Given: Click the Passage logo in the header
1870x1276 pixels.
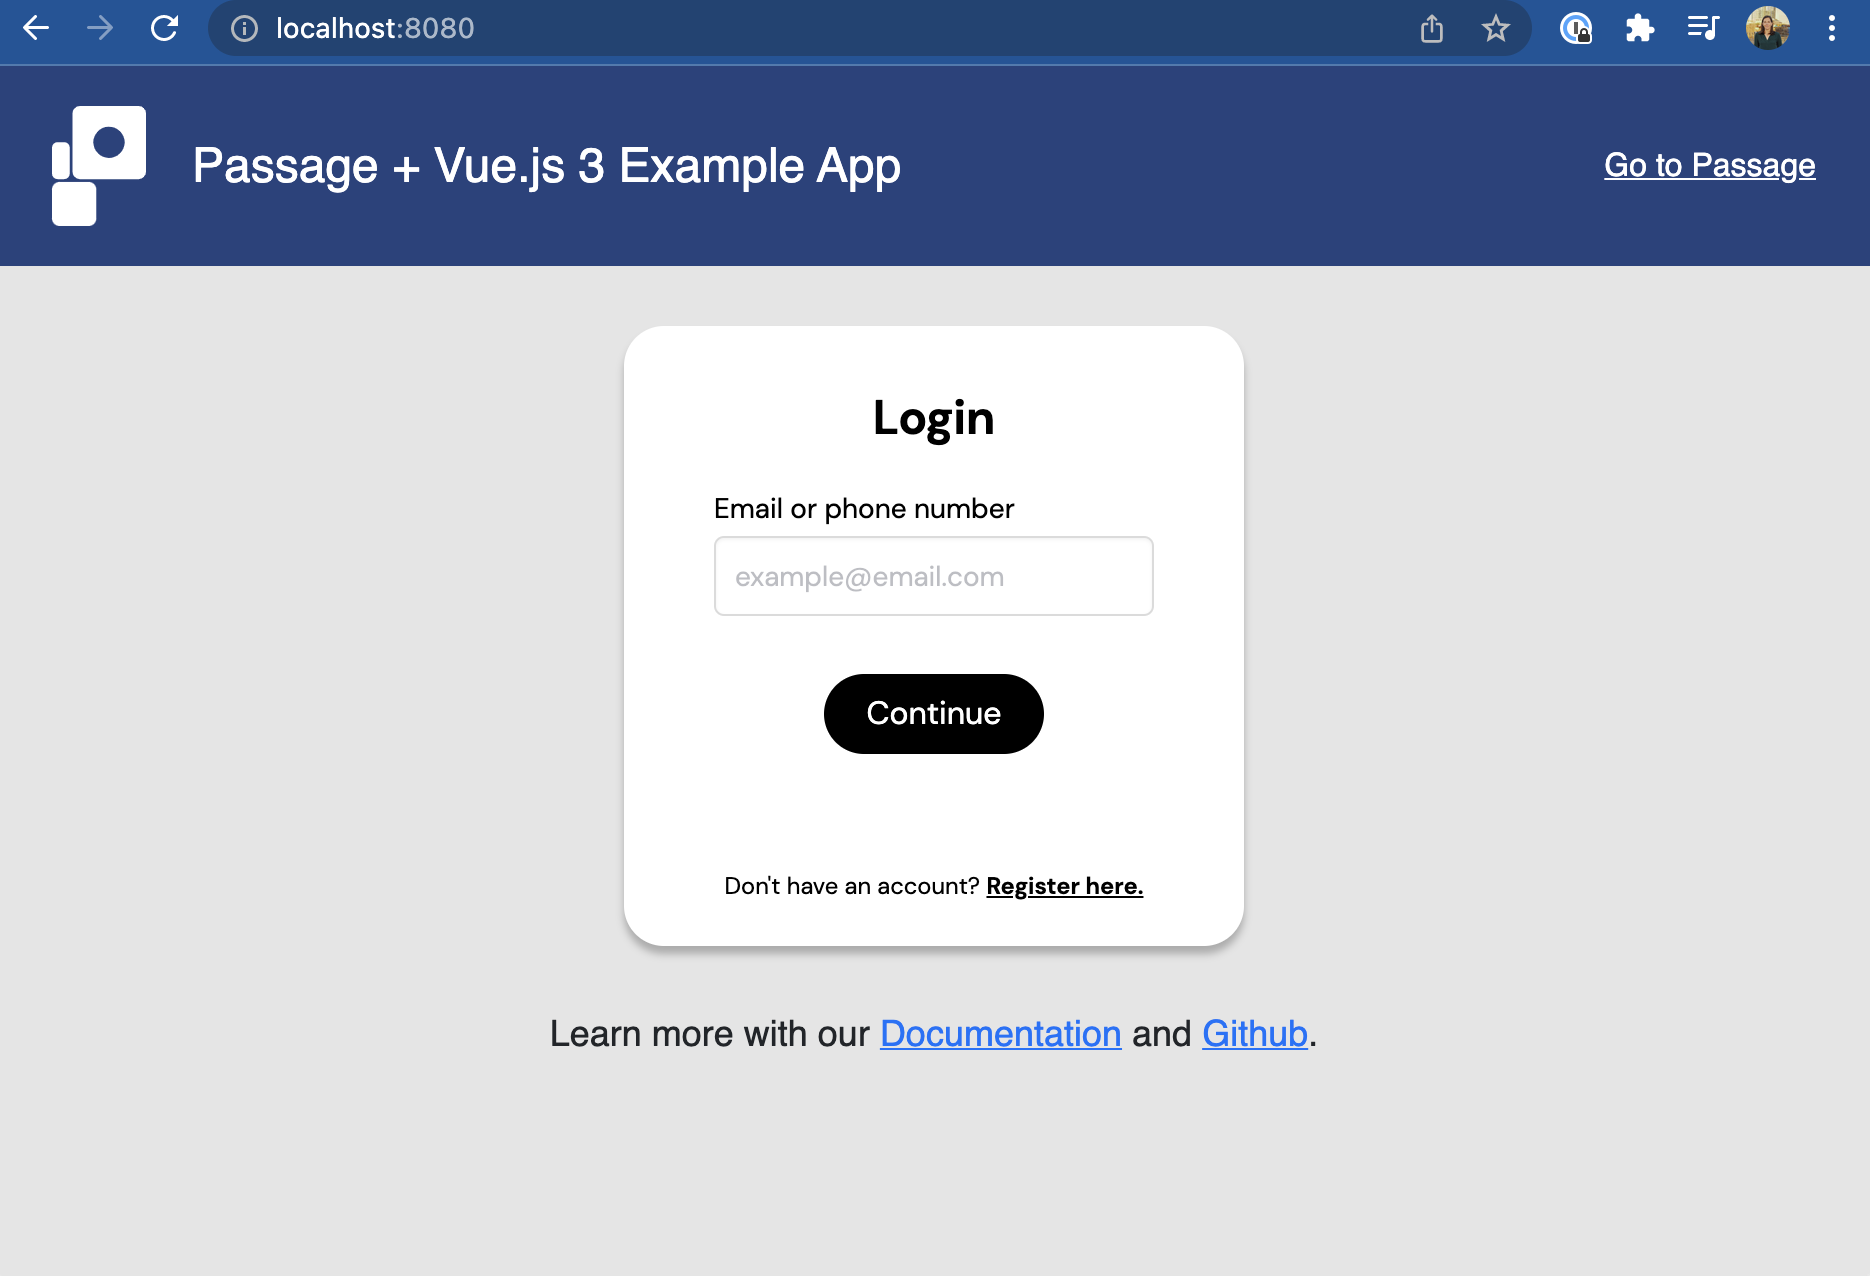Looking at the screenshot, I should 99,164.
